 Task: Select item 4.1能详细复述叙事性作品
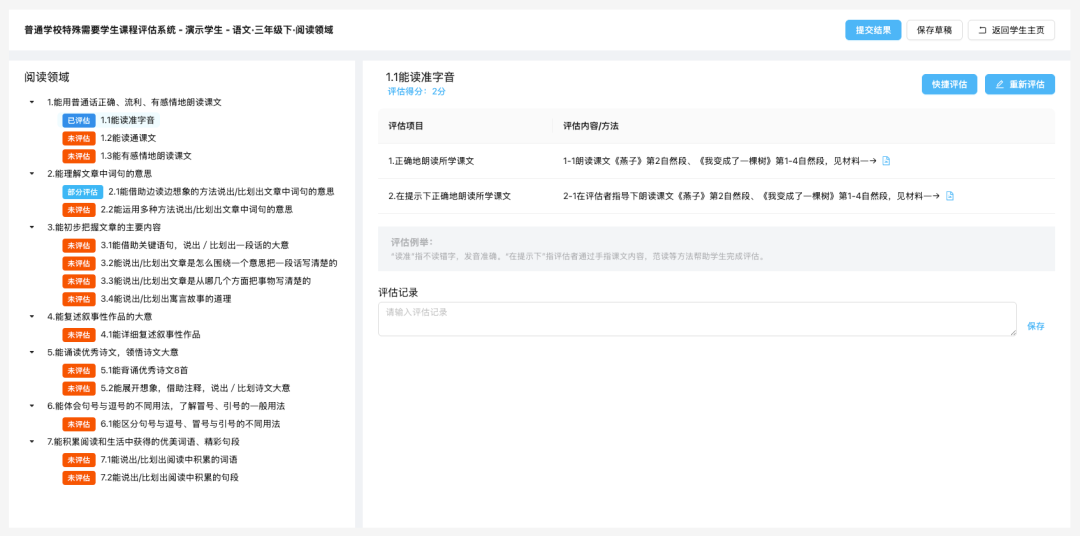click(150, 335)
